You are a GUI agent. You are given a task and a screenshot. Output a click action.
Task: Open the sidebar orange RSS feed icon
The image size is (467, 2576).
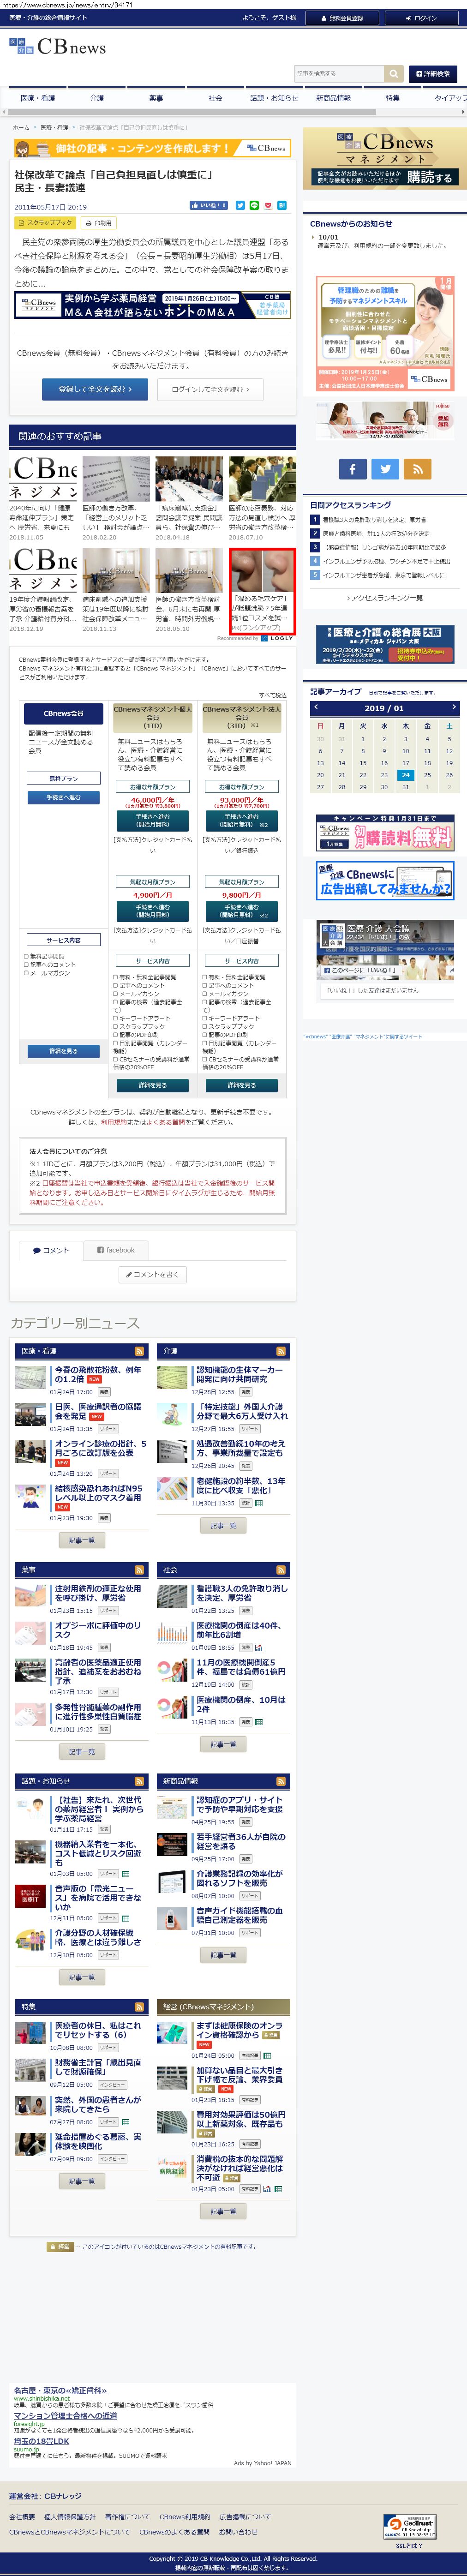(x=417, y=468)
